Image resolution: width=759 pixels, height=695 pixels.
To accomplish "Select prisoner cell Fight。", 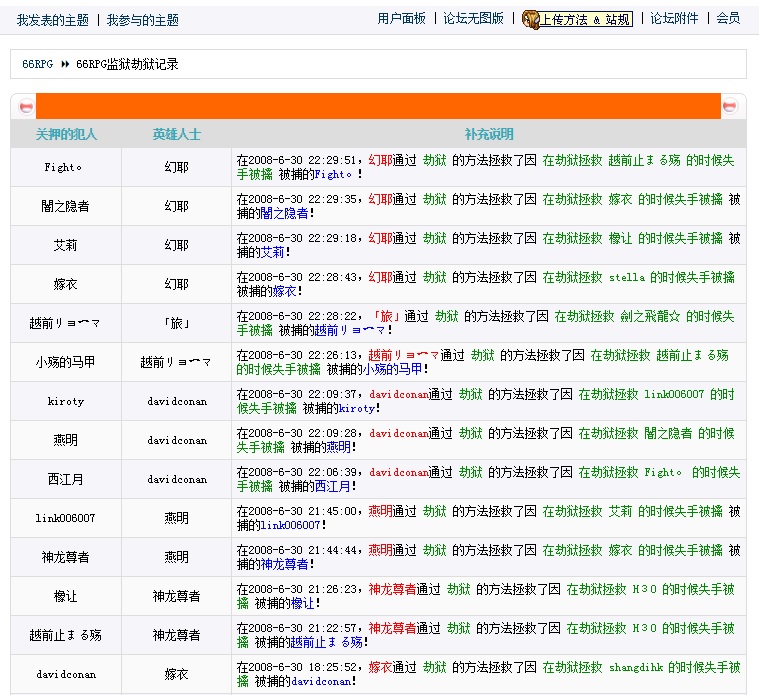I will pyautogui.click(x=66, y=167).
